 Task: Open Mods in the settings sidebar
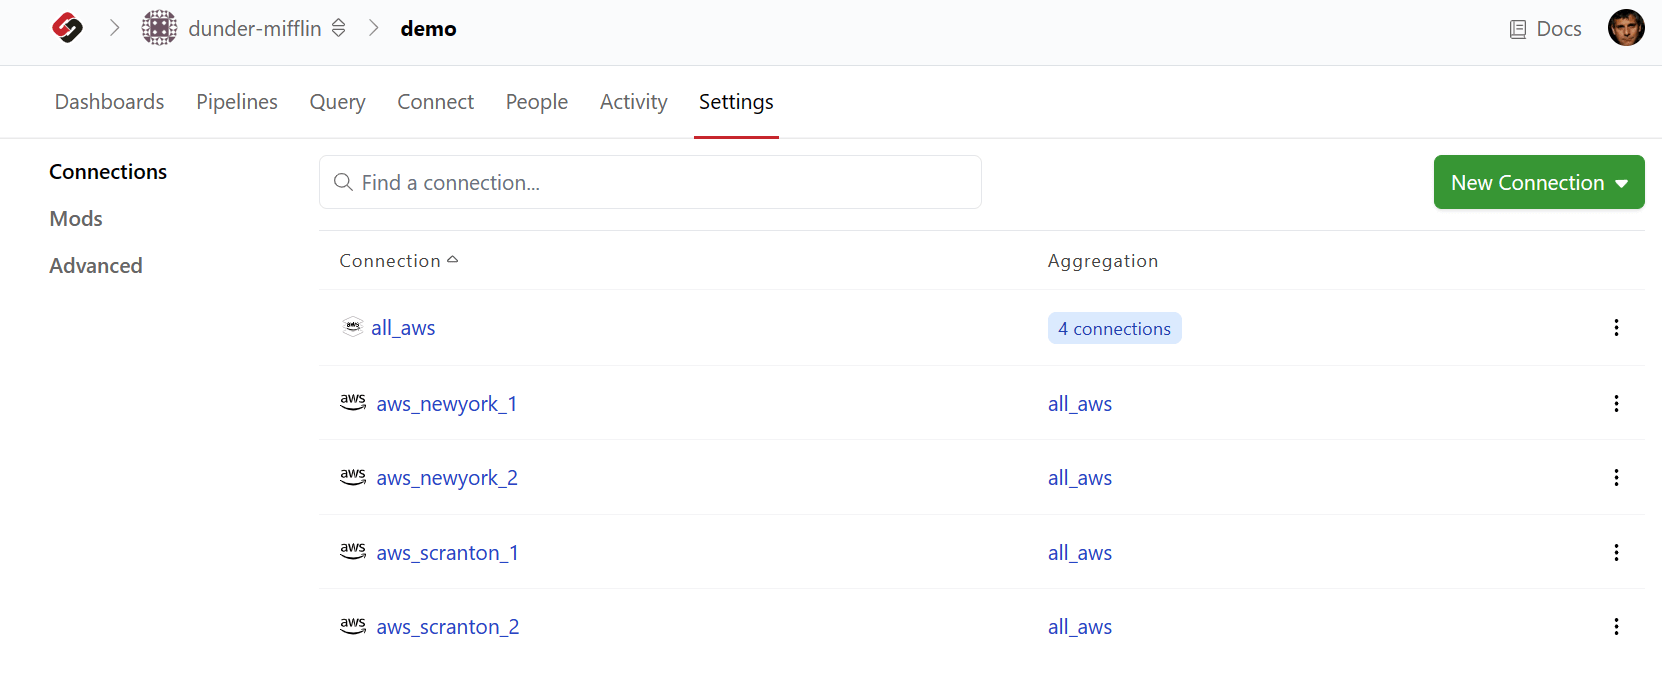coord(76,219)
